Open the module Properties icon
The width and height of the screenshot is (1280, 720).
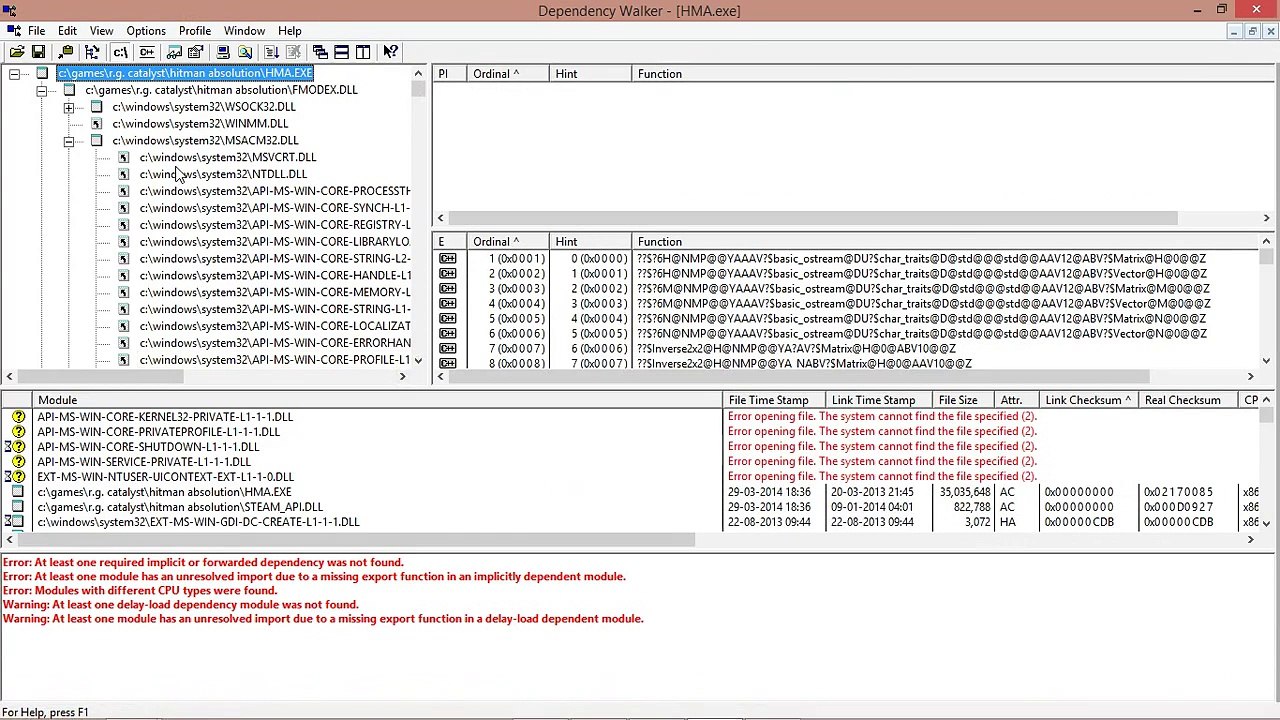(196, 52)
